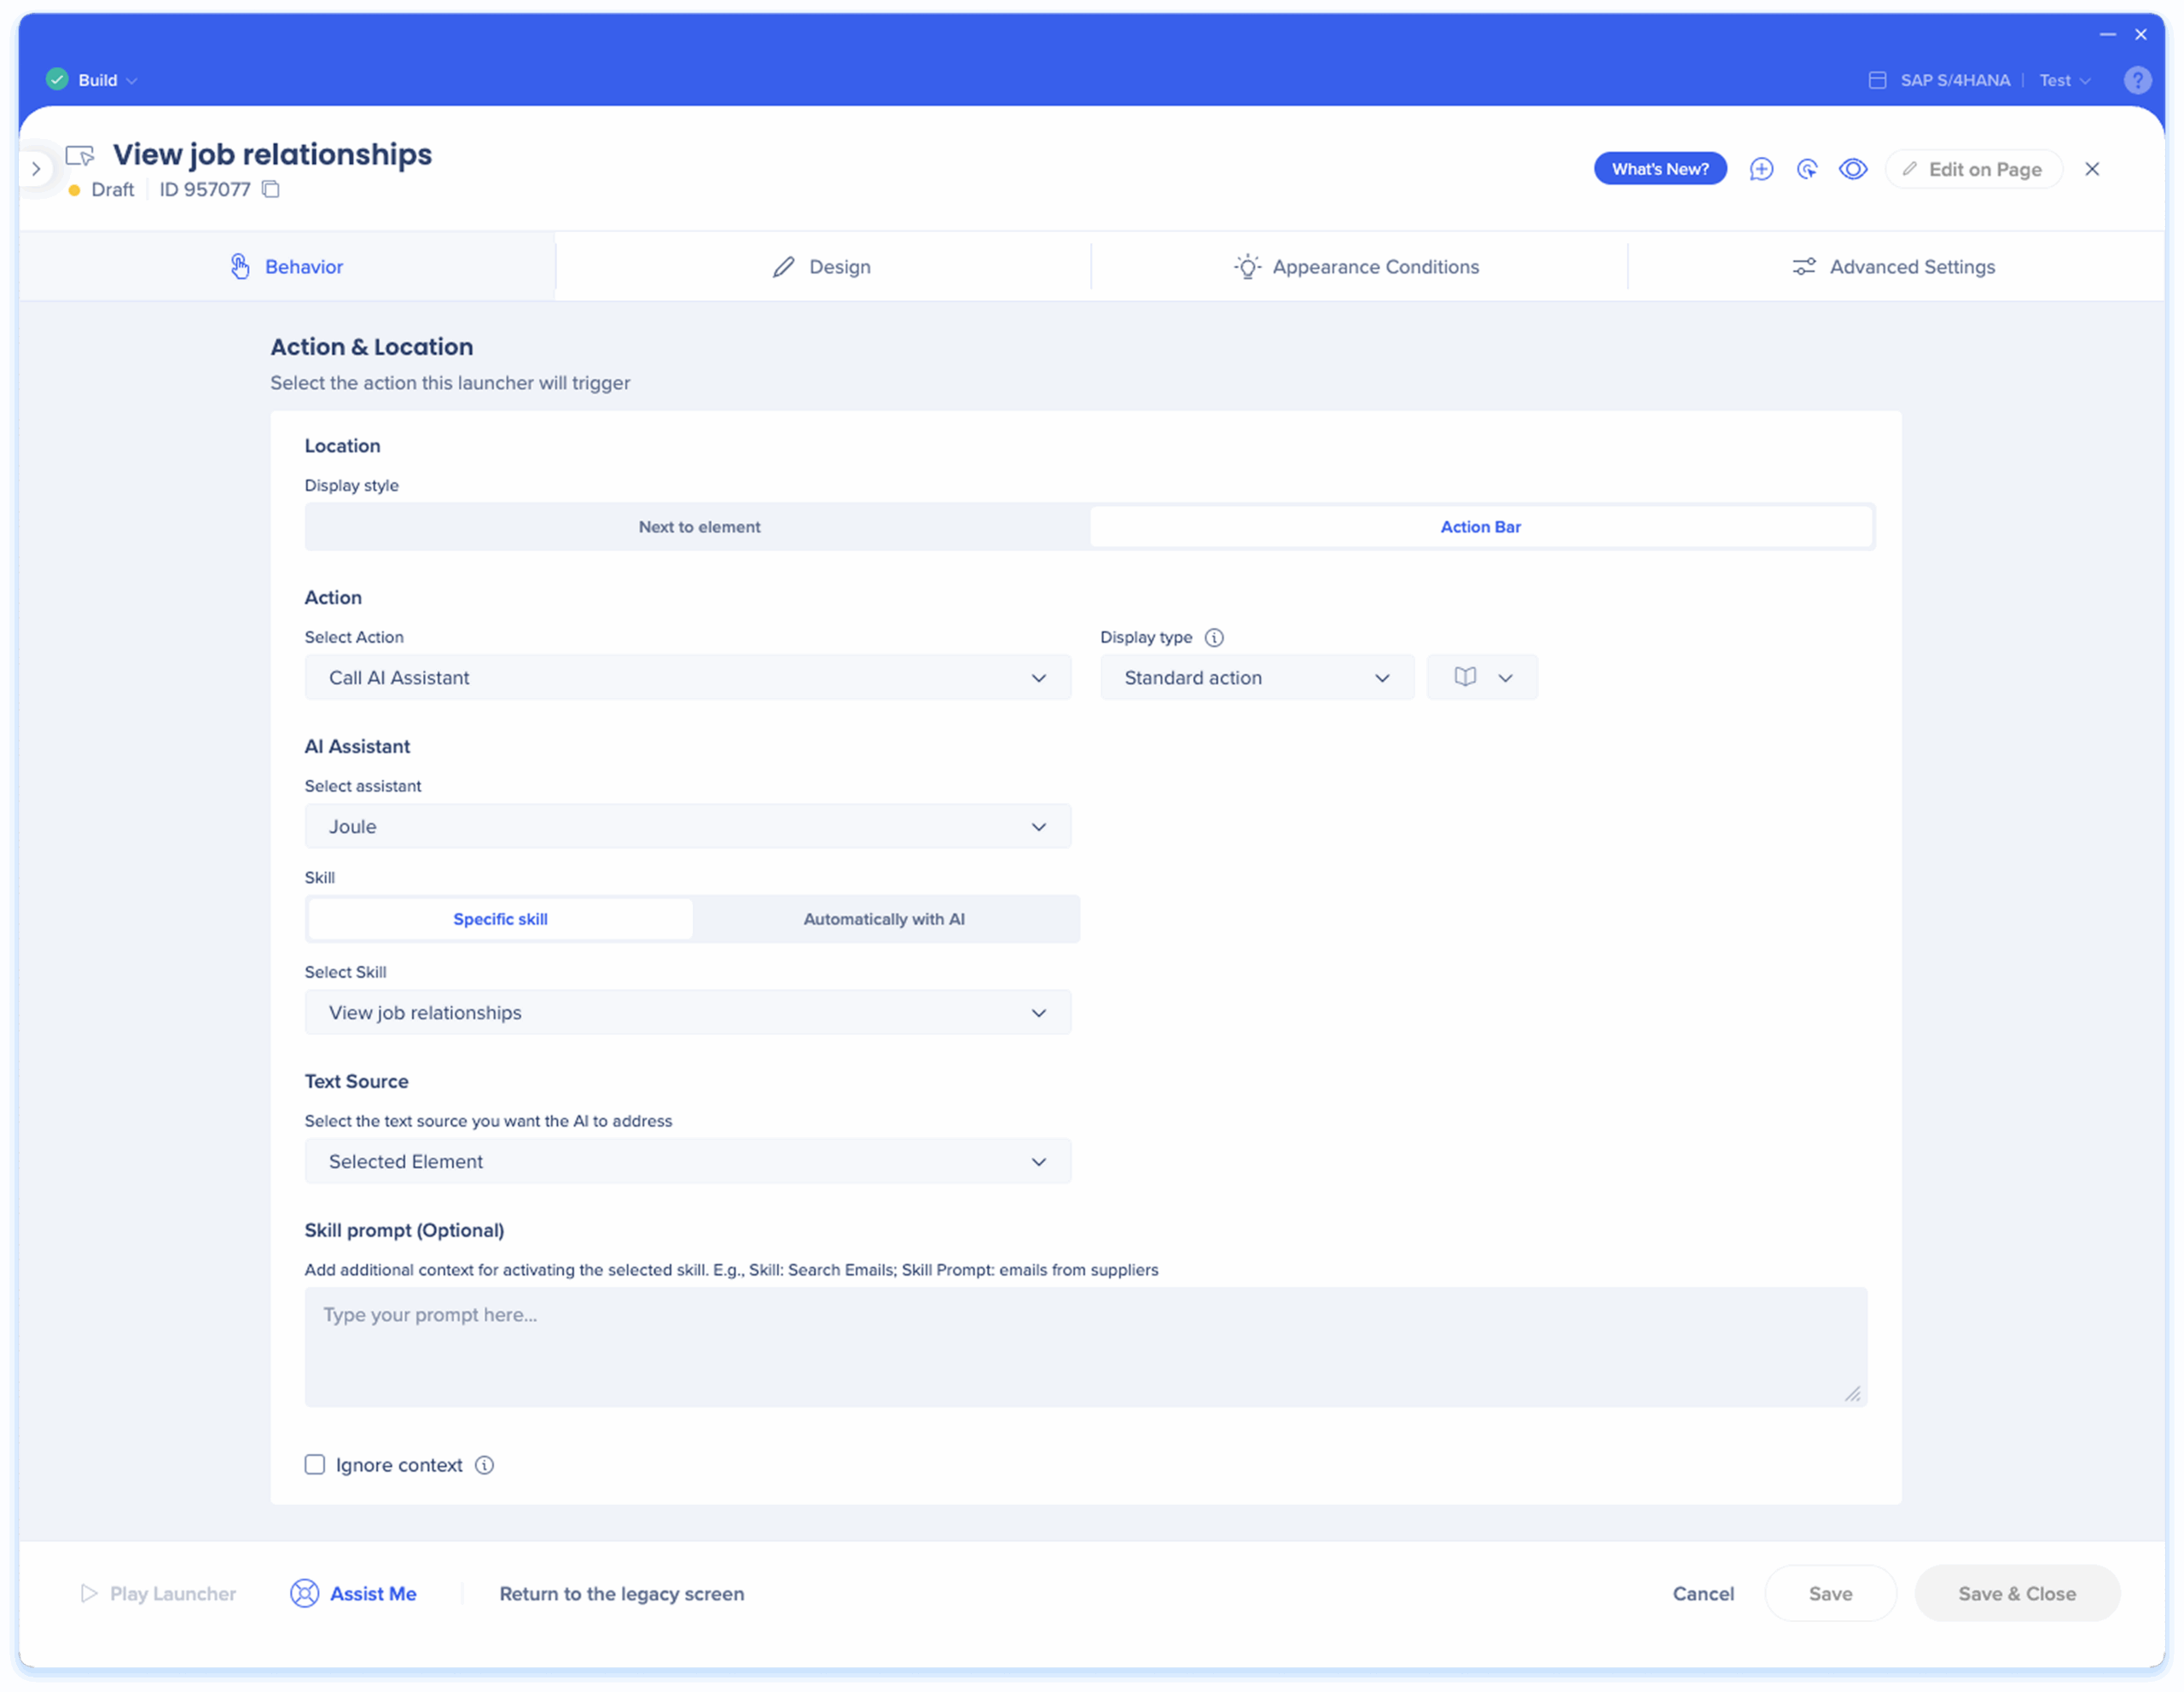Click the Ignore context info icon
Image resolution: width=2184 pixels, height=1692 pixels.
[x=485, y=1465]
